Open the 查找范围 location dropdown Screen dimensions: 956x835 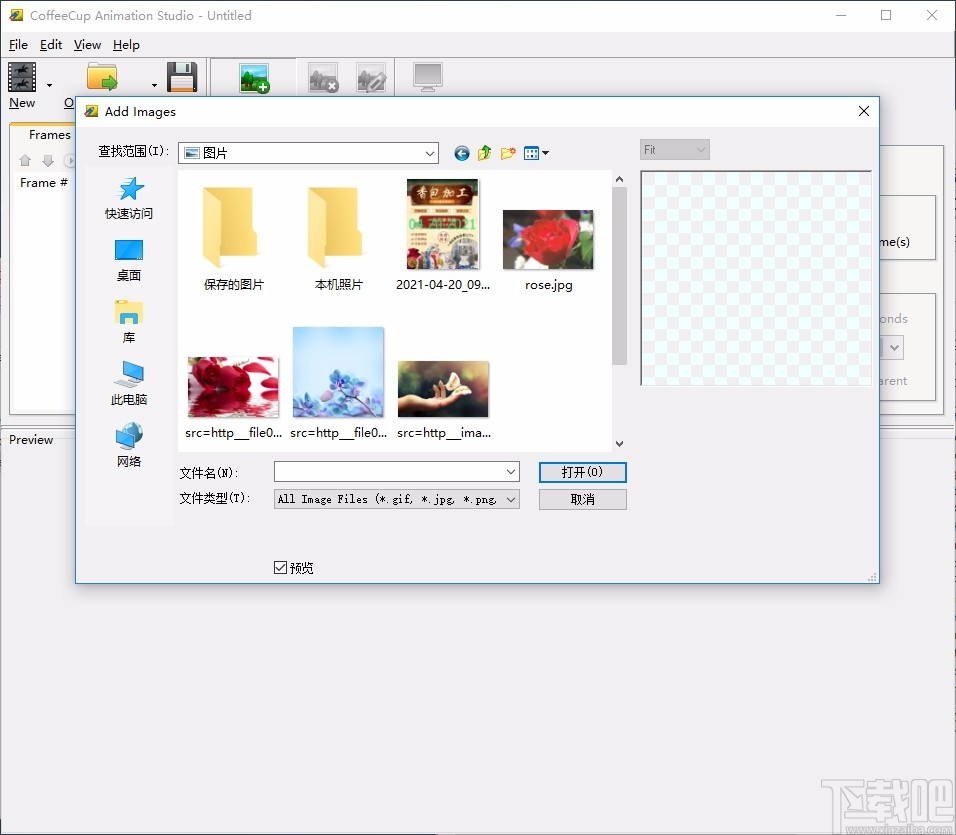(x=430, y=153)
